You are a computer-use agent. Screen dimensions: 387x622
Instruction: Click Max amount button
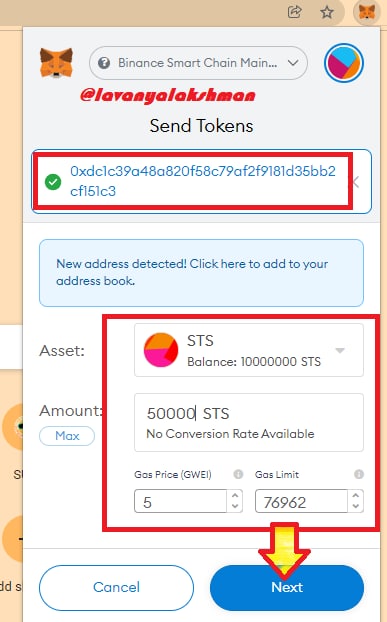pyautogui.click(x=67, y=436)
